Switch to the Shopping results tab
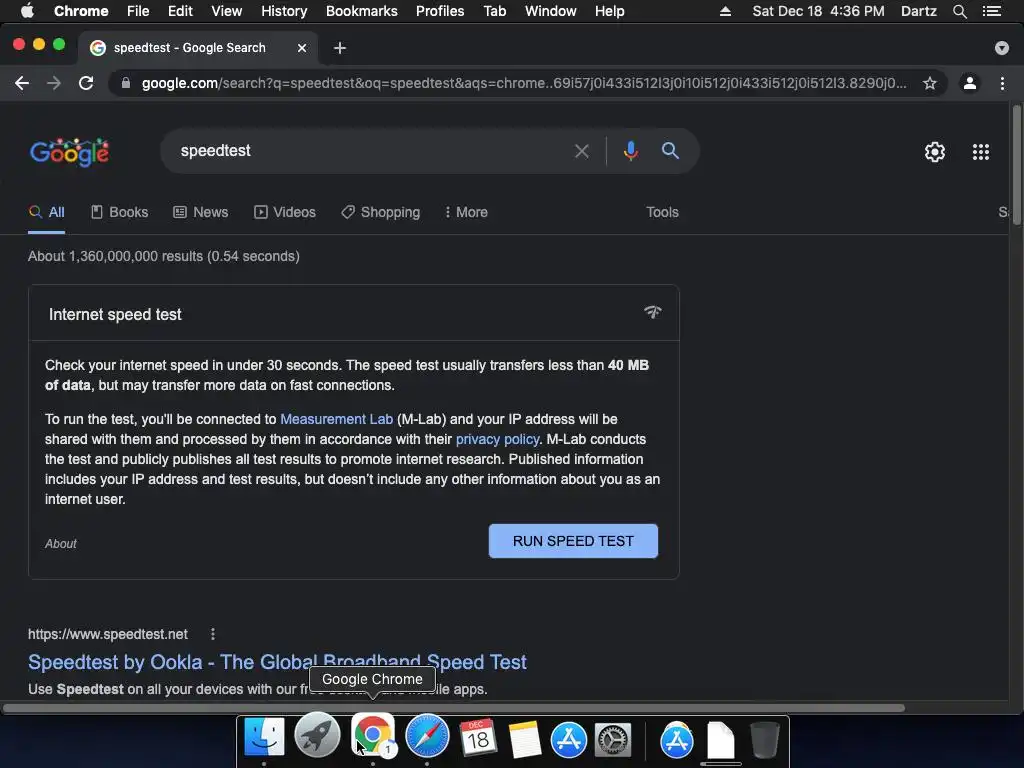 381,212
